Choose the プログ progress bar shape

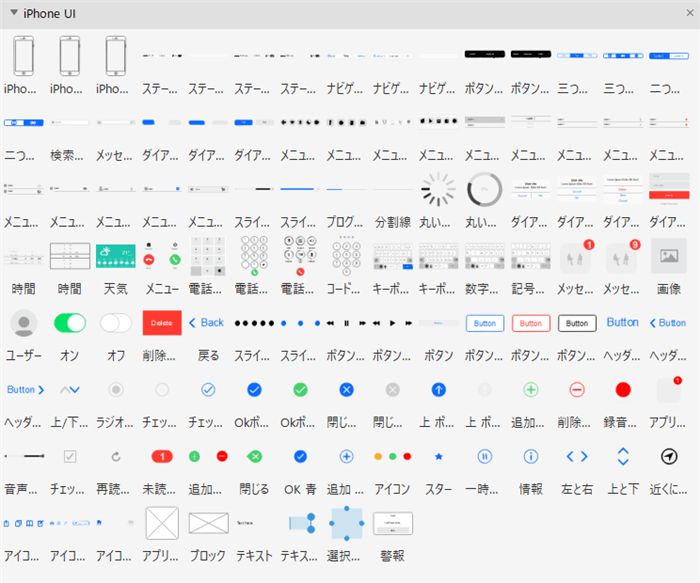pyautogui.click(x=346, y=189)
